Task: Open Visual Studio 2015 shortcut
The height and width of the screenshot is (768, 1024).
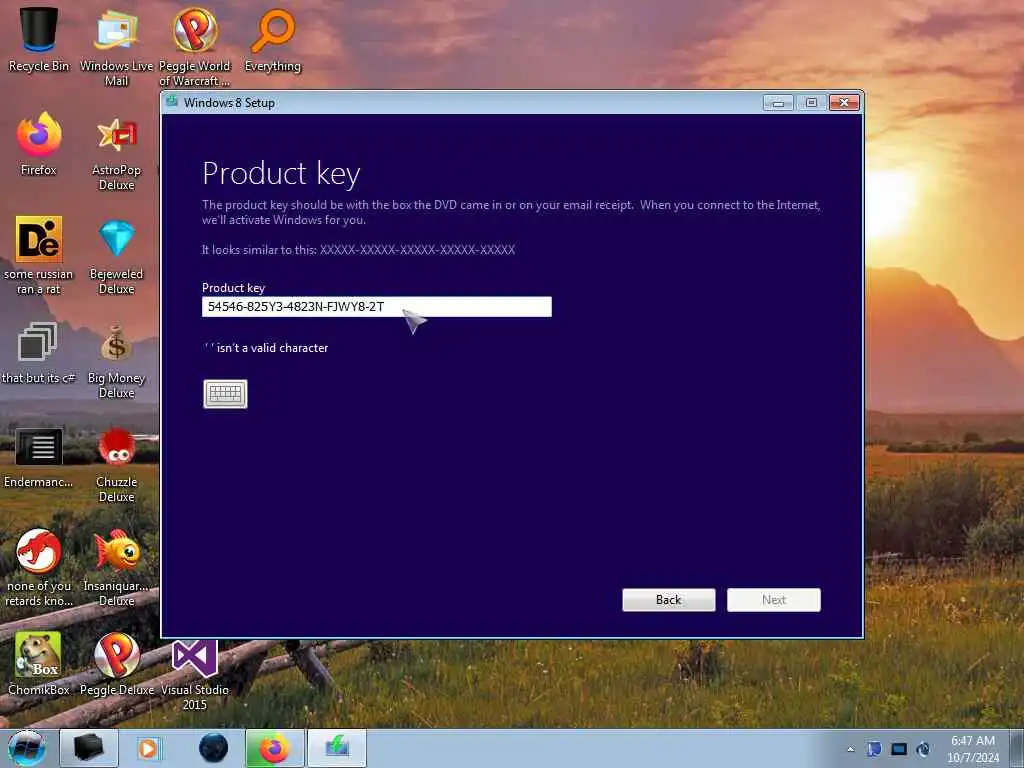Action: [195, 673]
